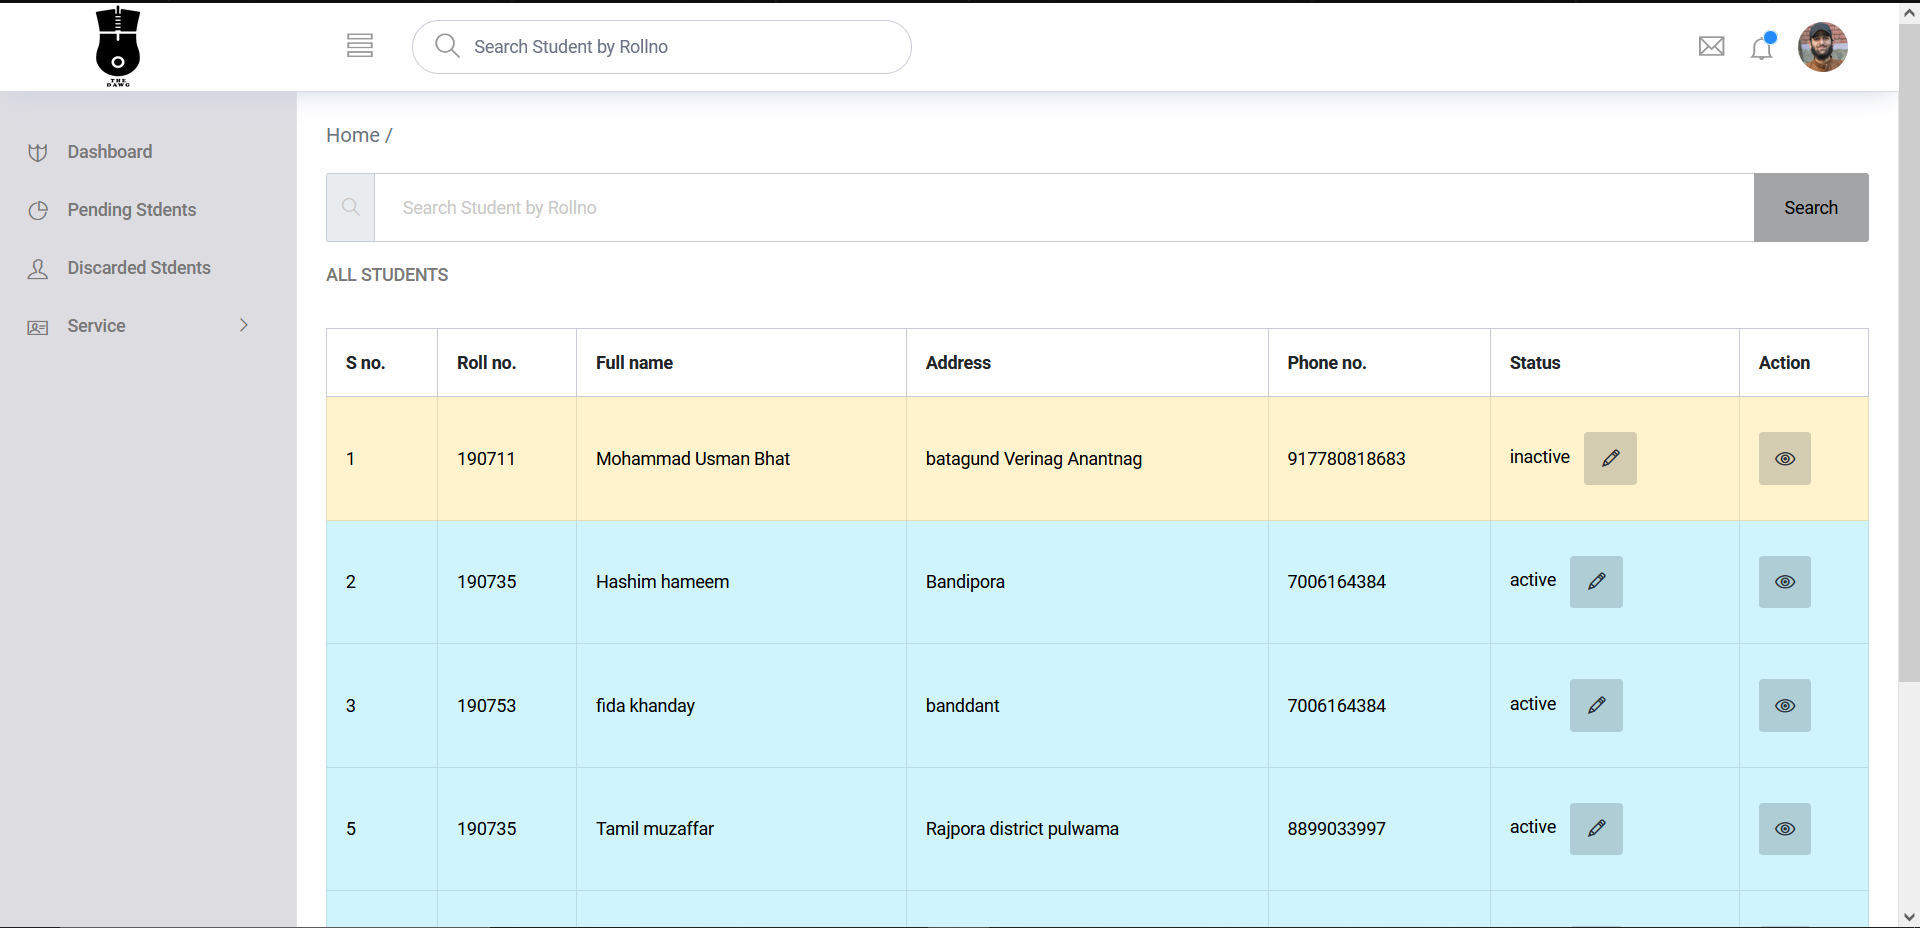The image size is (1920, 928).
Task: Click the name Mohammad Usman Bhat
Action: point(693,459)
